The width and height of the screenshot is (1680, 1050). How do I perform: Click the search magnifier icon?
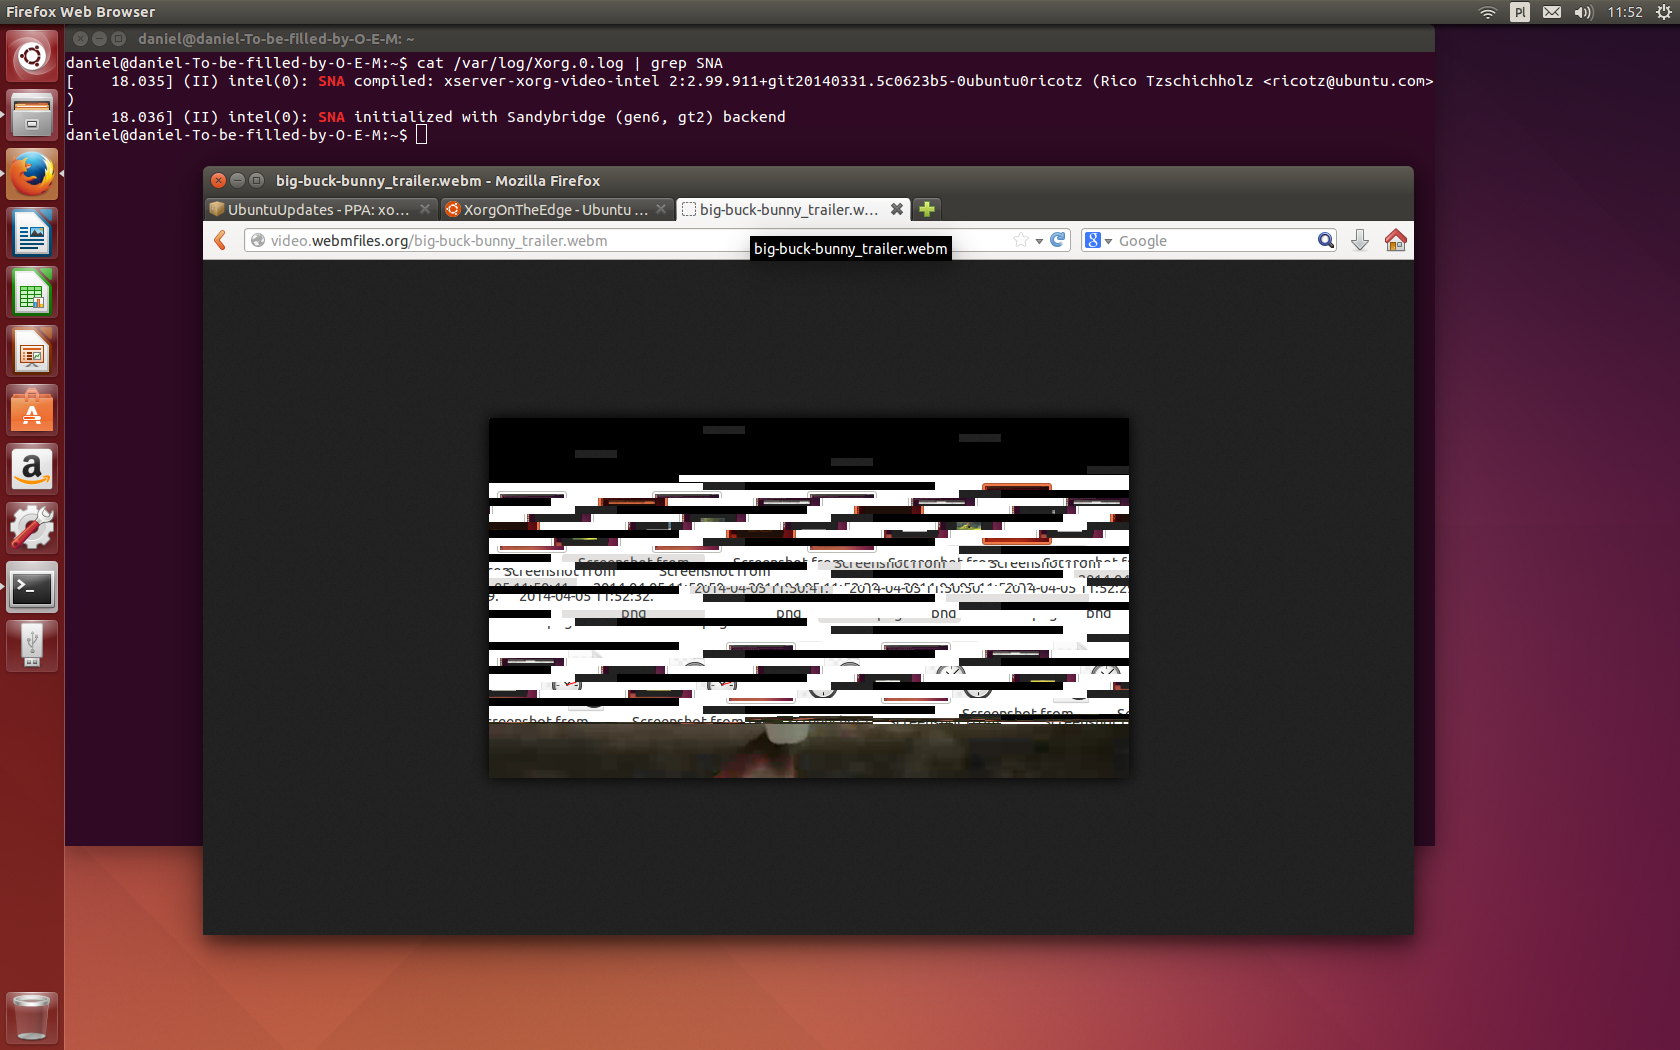click(x=1325, y=240)
